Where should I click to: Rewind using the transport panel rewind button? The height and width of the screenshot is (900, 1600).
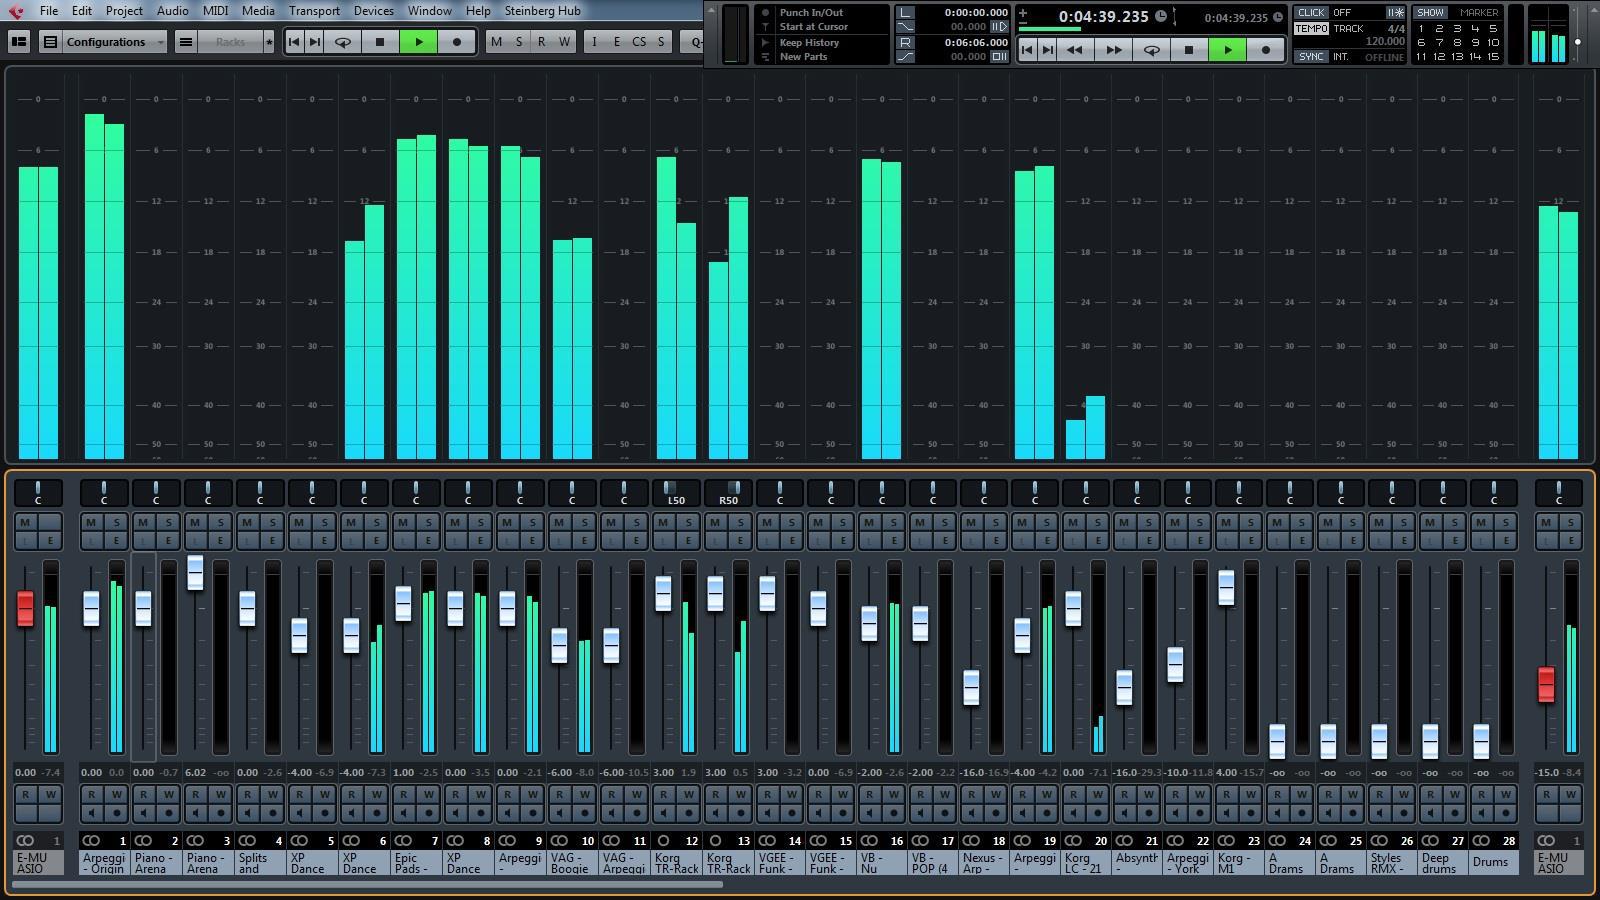coord(1075,50)
